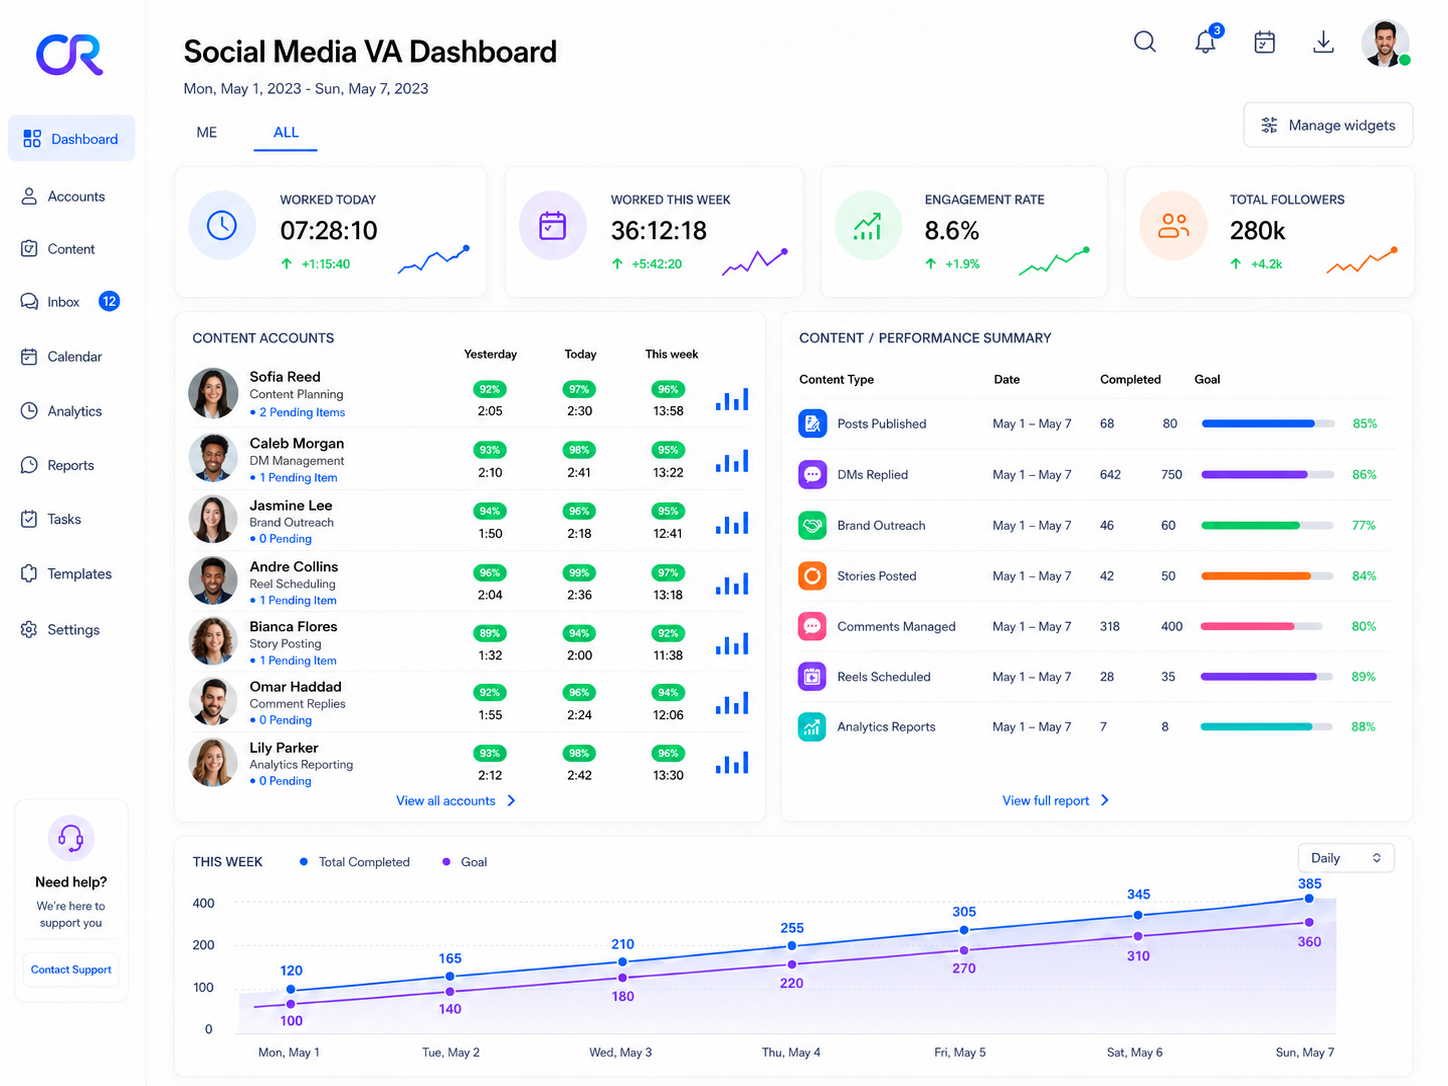1448x1086 pixels.
Task: Go to Dashboard in sidebar
Action: coord(71,138)
